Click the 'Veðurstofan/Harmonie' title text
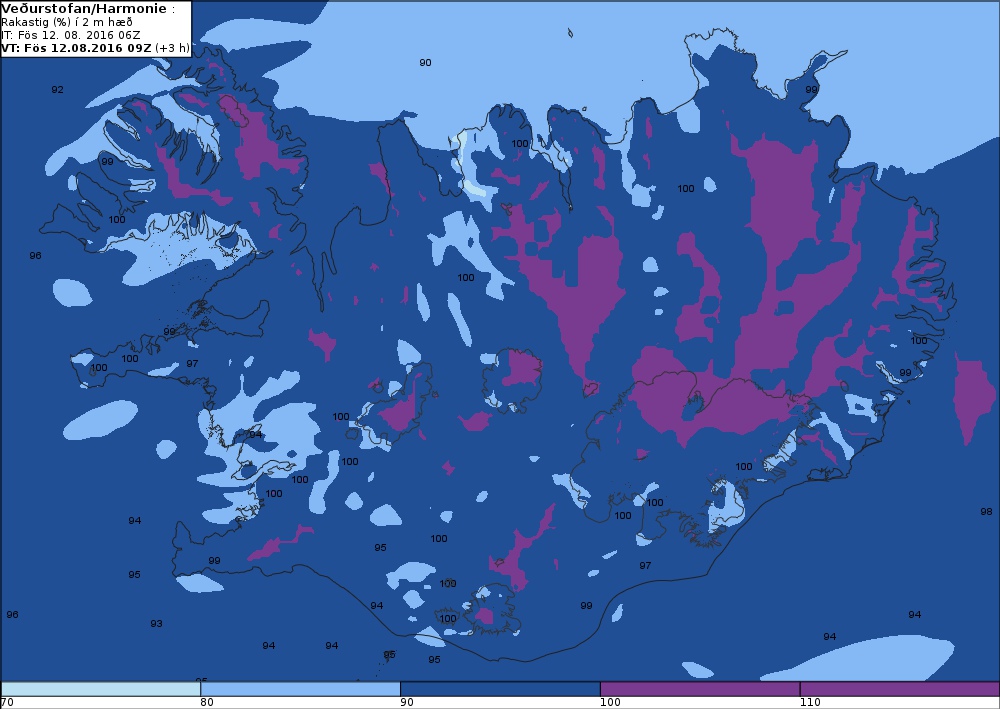1000x709 pixels. coord(85,9)
